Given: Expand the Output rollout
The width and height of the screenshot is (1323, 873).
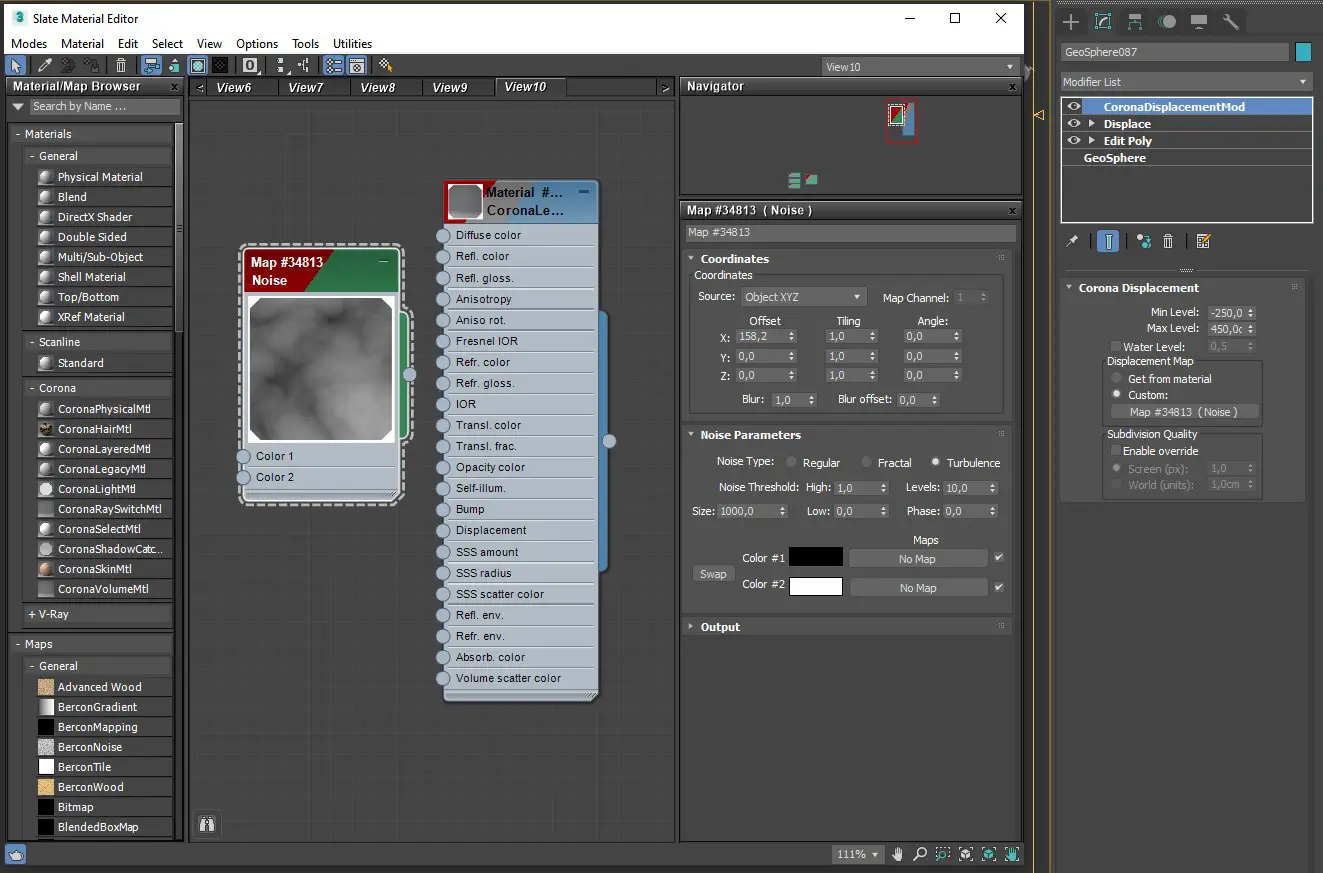Looking at the screenshot, I should point(720,627).
